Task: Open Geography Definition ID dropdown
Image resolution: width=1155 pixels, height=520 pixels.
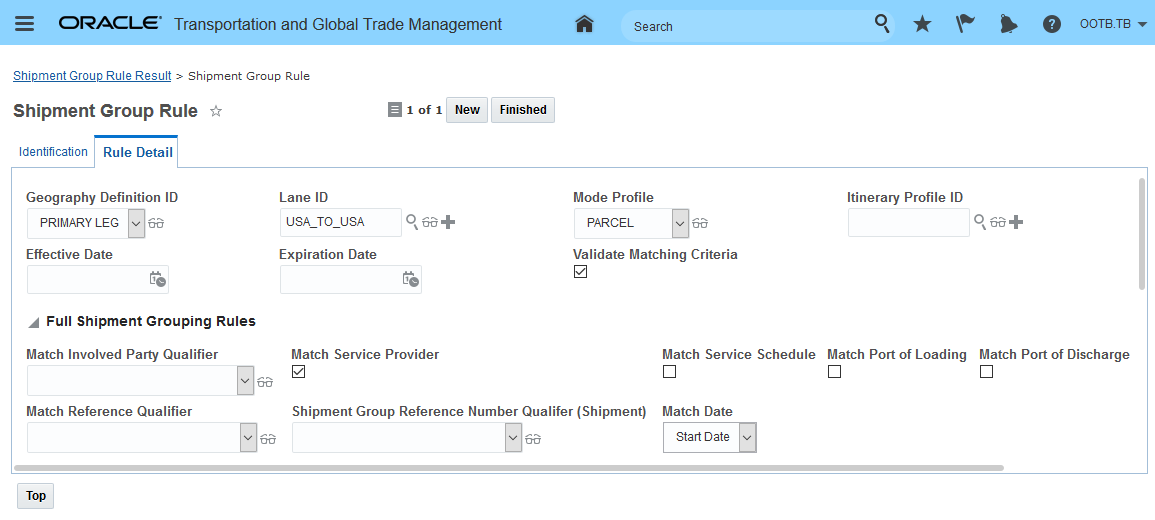Action: (x=137, y=223)
